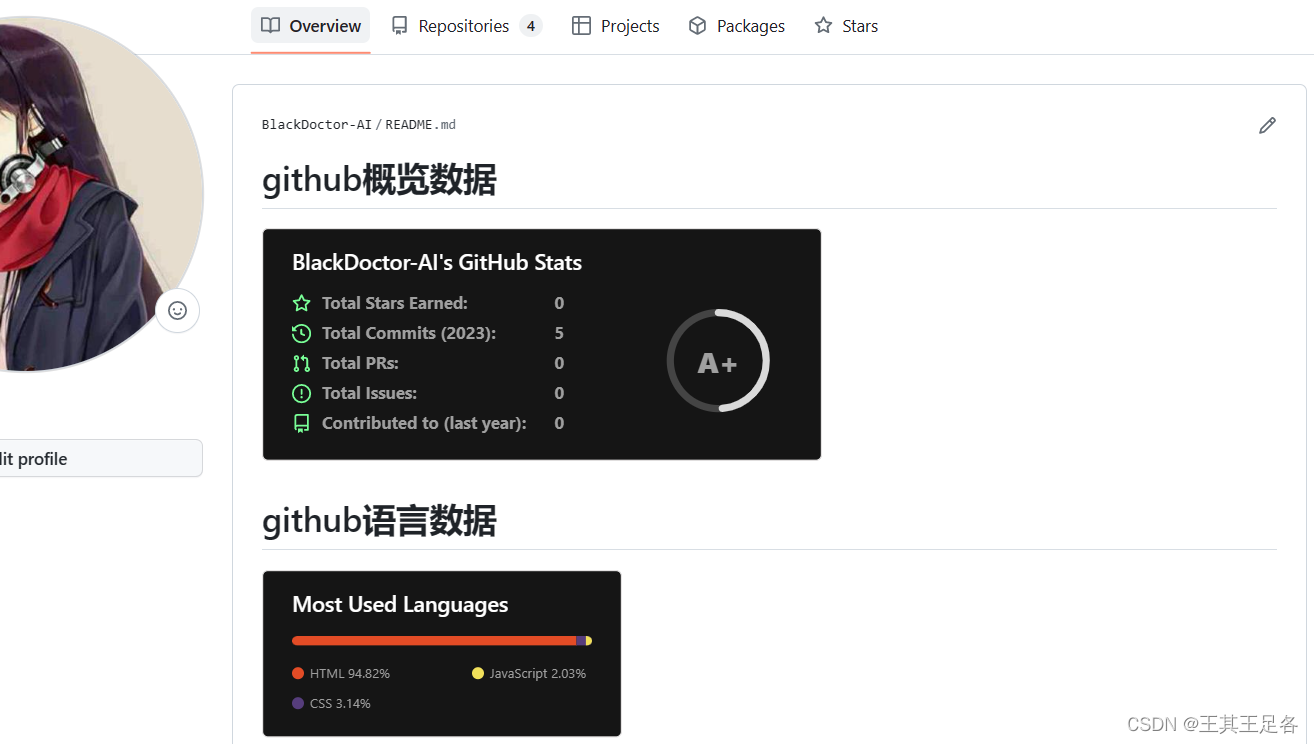This screenshot has width=1314, height=744.
Task: Click the project board icon beside Projects
Action: pyautogui.click(x=580, y=25)
